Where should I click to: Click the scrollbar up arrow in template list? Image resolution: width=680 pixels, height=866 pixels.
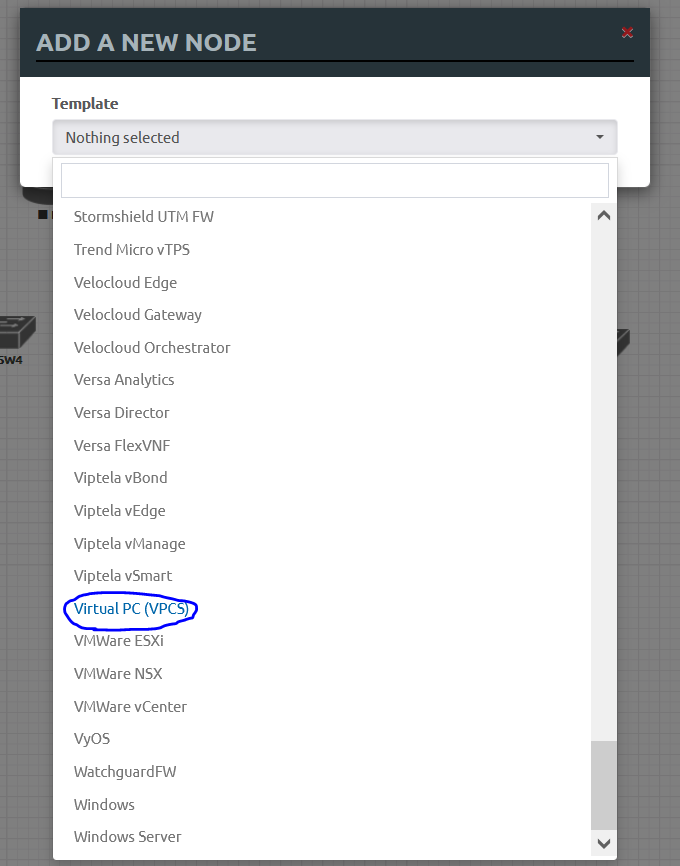[x=604, y=216]
